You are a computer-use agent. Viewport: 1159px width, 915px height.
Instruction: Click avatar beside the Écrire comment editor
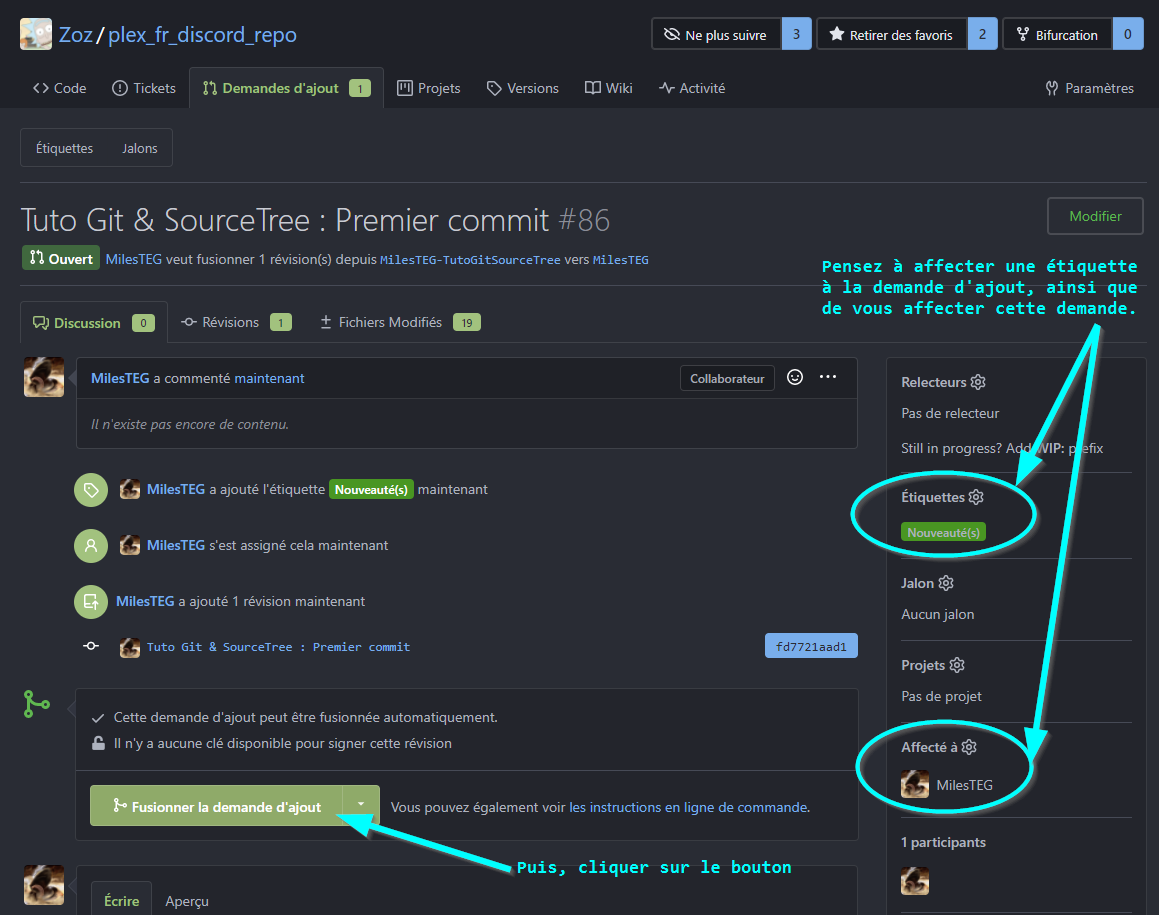point(44,885)
